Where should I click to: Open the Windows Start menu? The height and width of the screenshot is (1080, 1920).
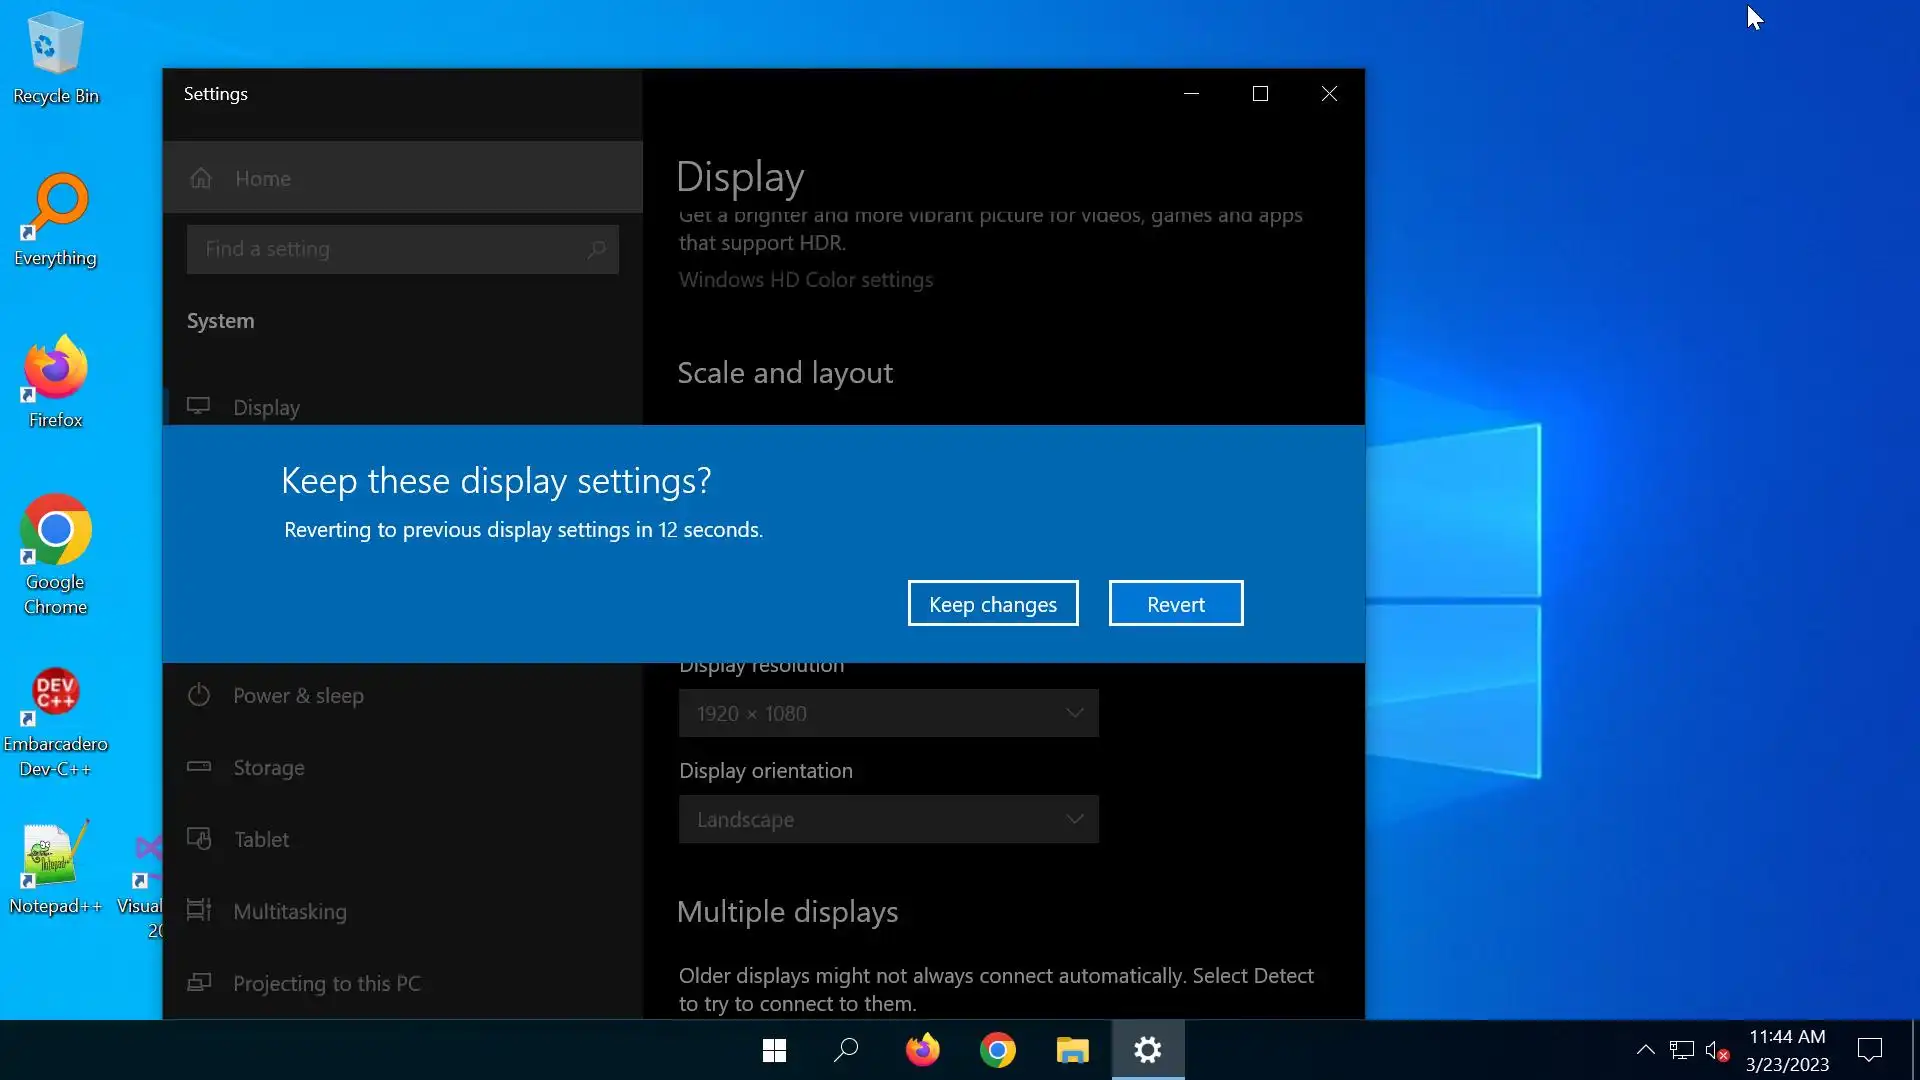(x=774, y=1050)
